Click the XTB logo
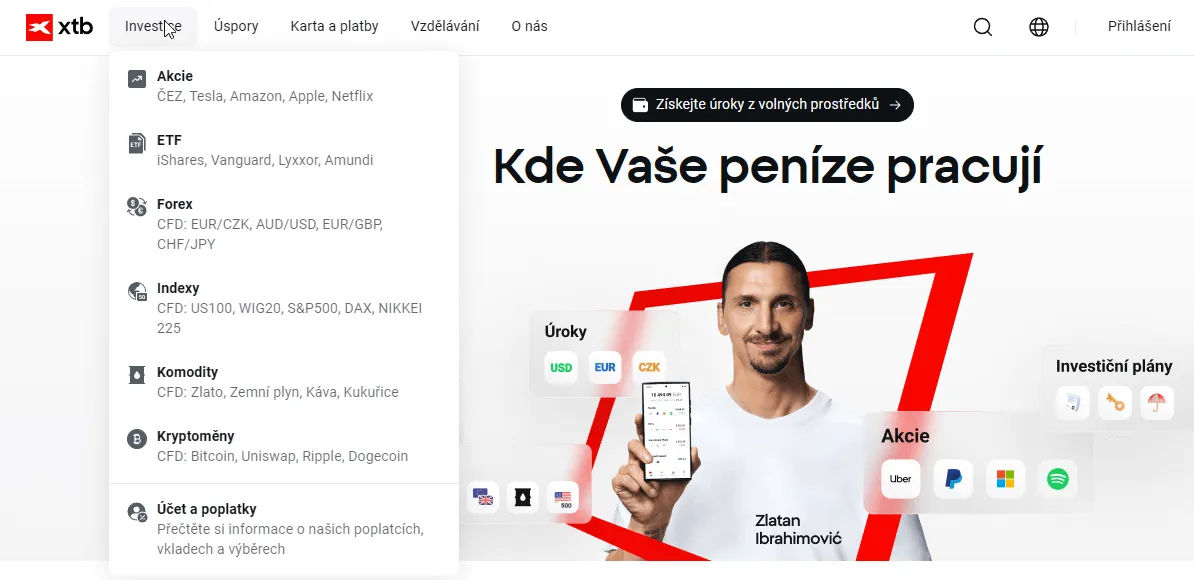This screenshot has height=580, width=1194. pos(59,27)
